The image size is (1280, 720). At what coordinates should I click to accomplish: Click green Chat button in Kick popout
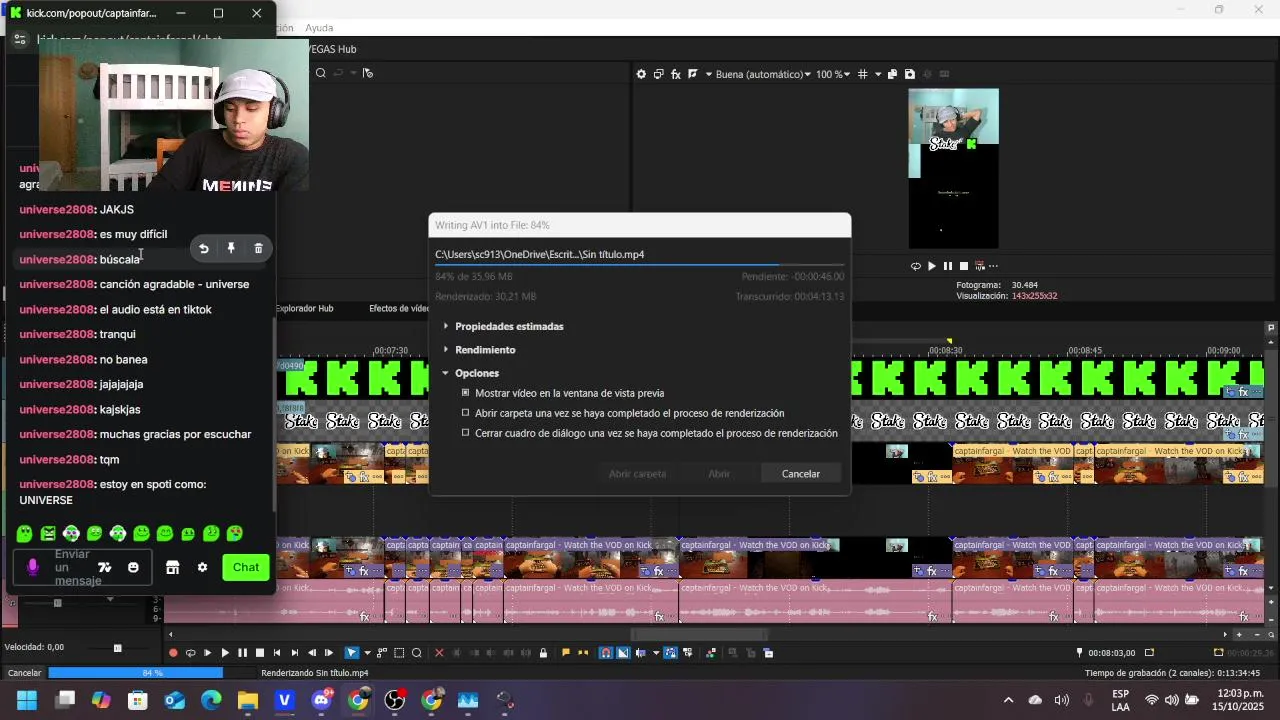pyautogui.click(x=246, y=567)
